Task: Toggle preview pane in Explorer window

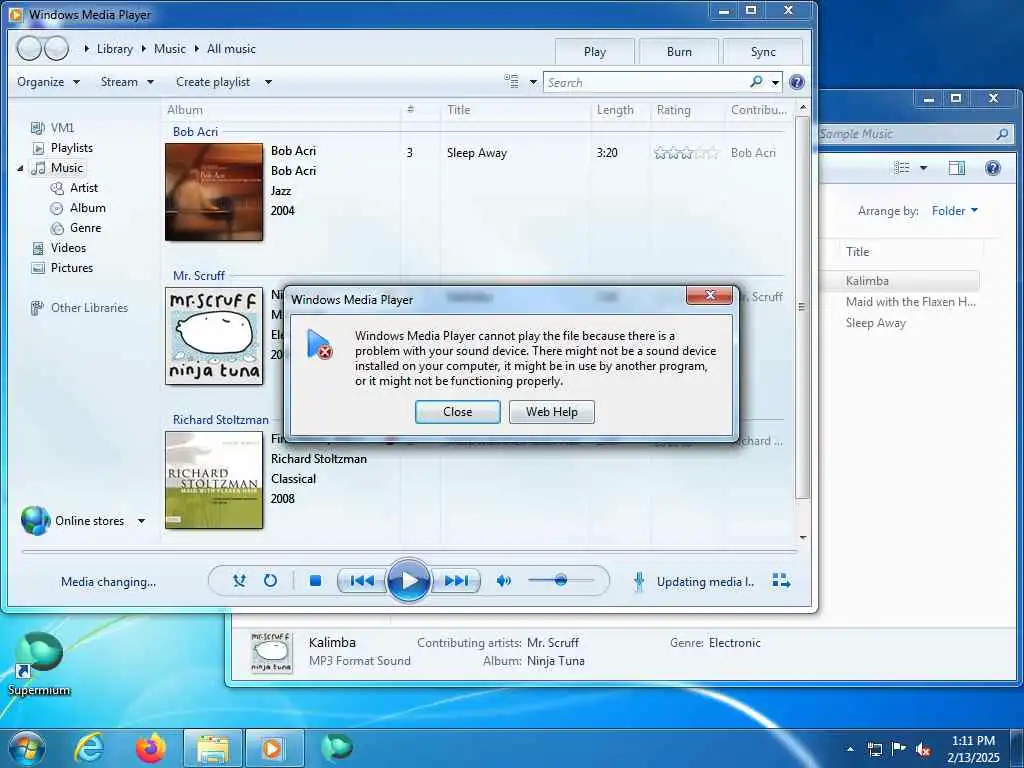Action: coord(957,168)
